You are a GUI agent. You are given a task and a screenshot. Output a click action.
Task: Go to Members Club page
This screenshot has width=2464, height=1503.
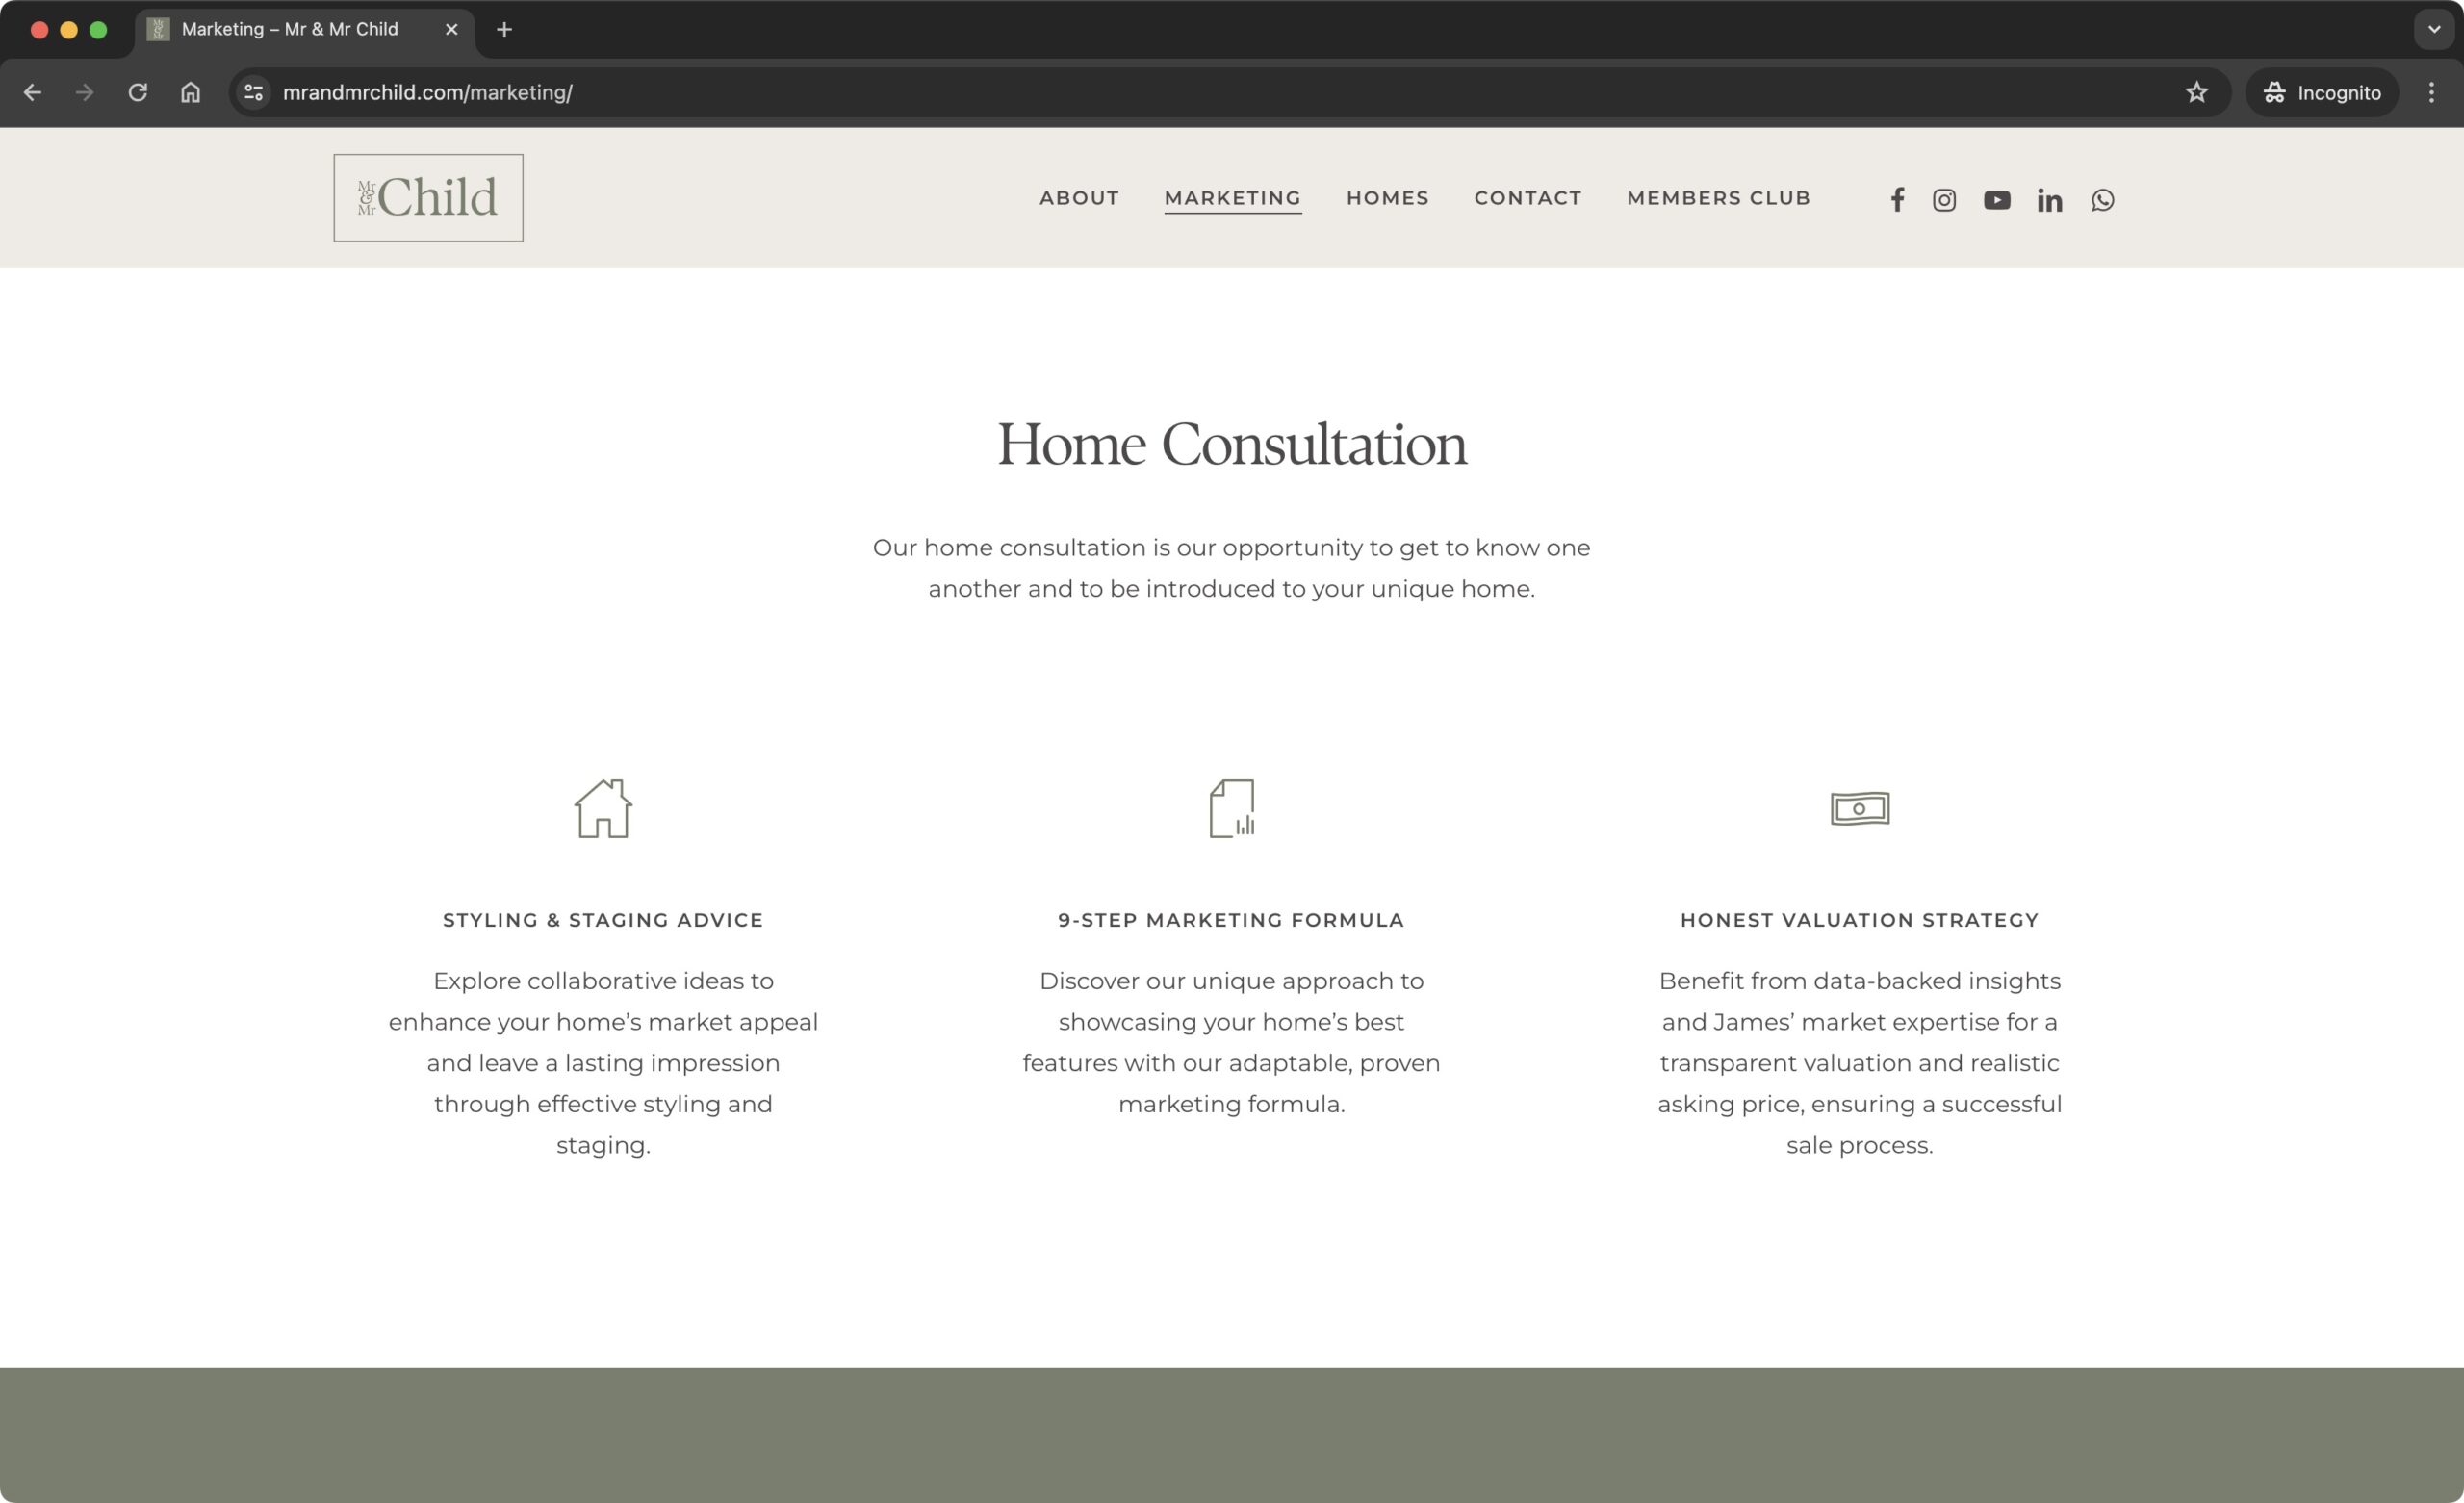pyautogui.click(x=1718, y=198)
